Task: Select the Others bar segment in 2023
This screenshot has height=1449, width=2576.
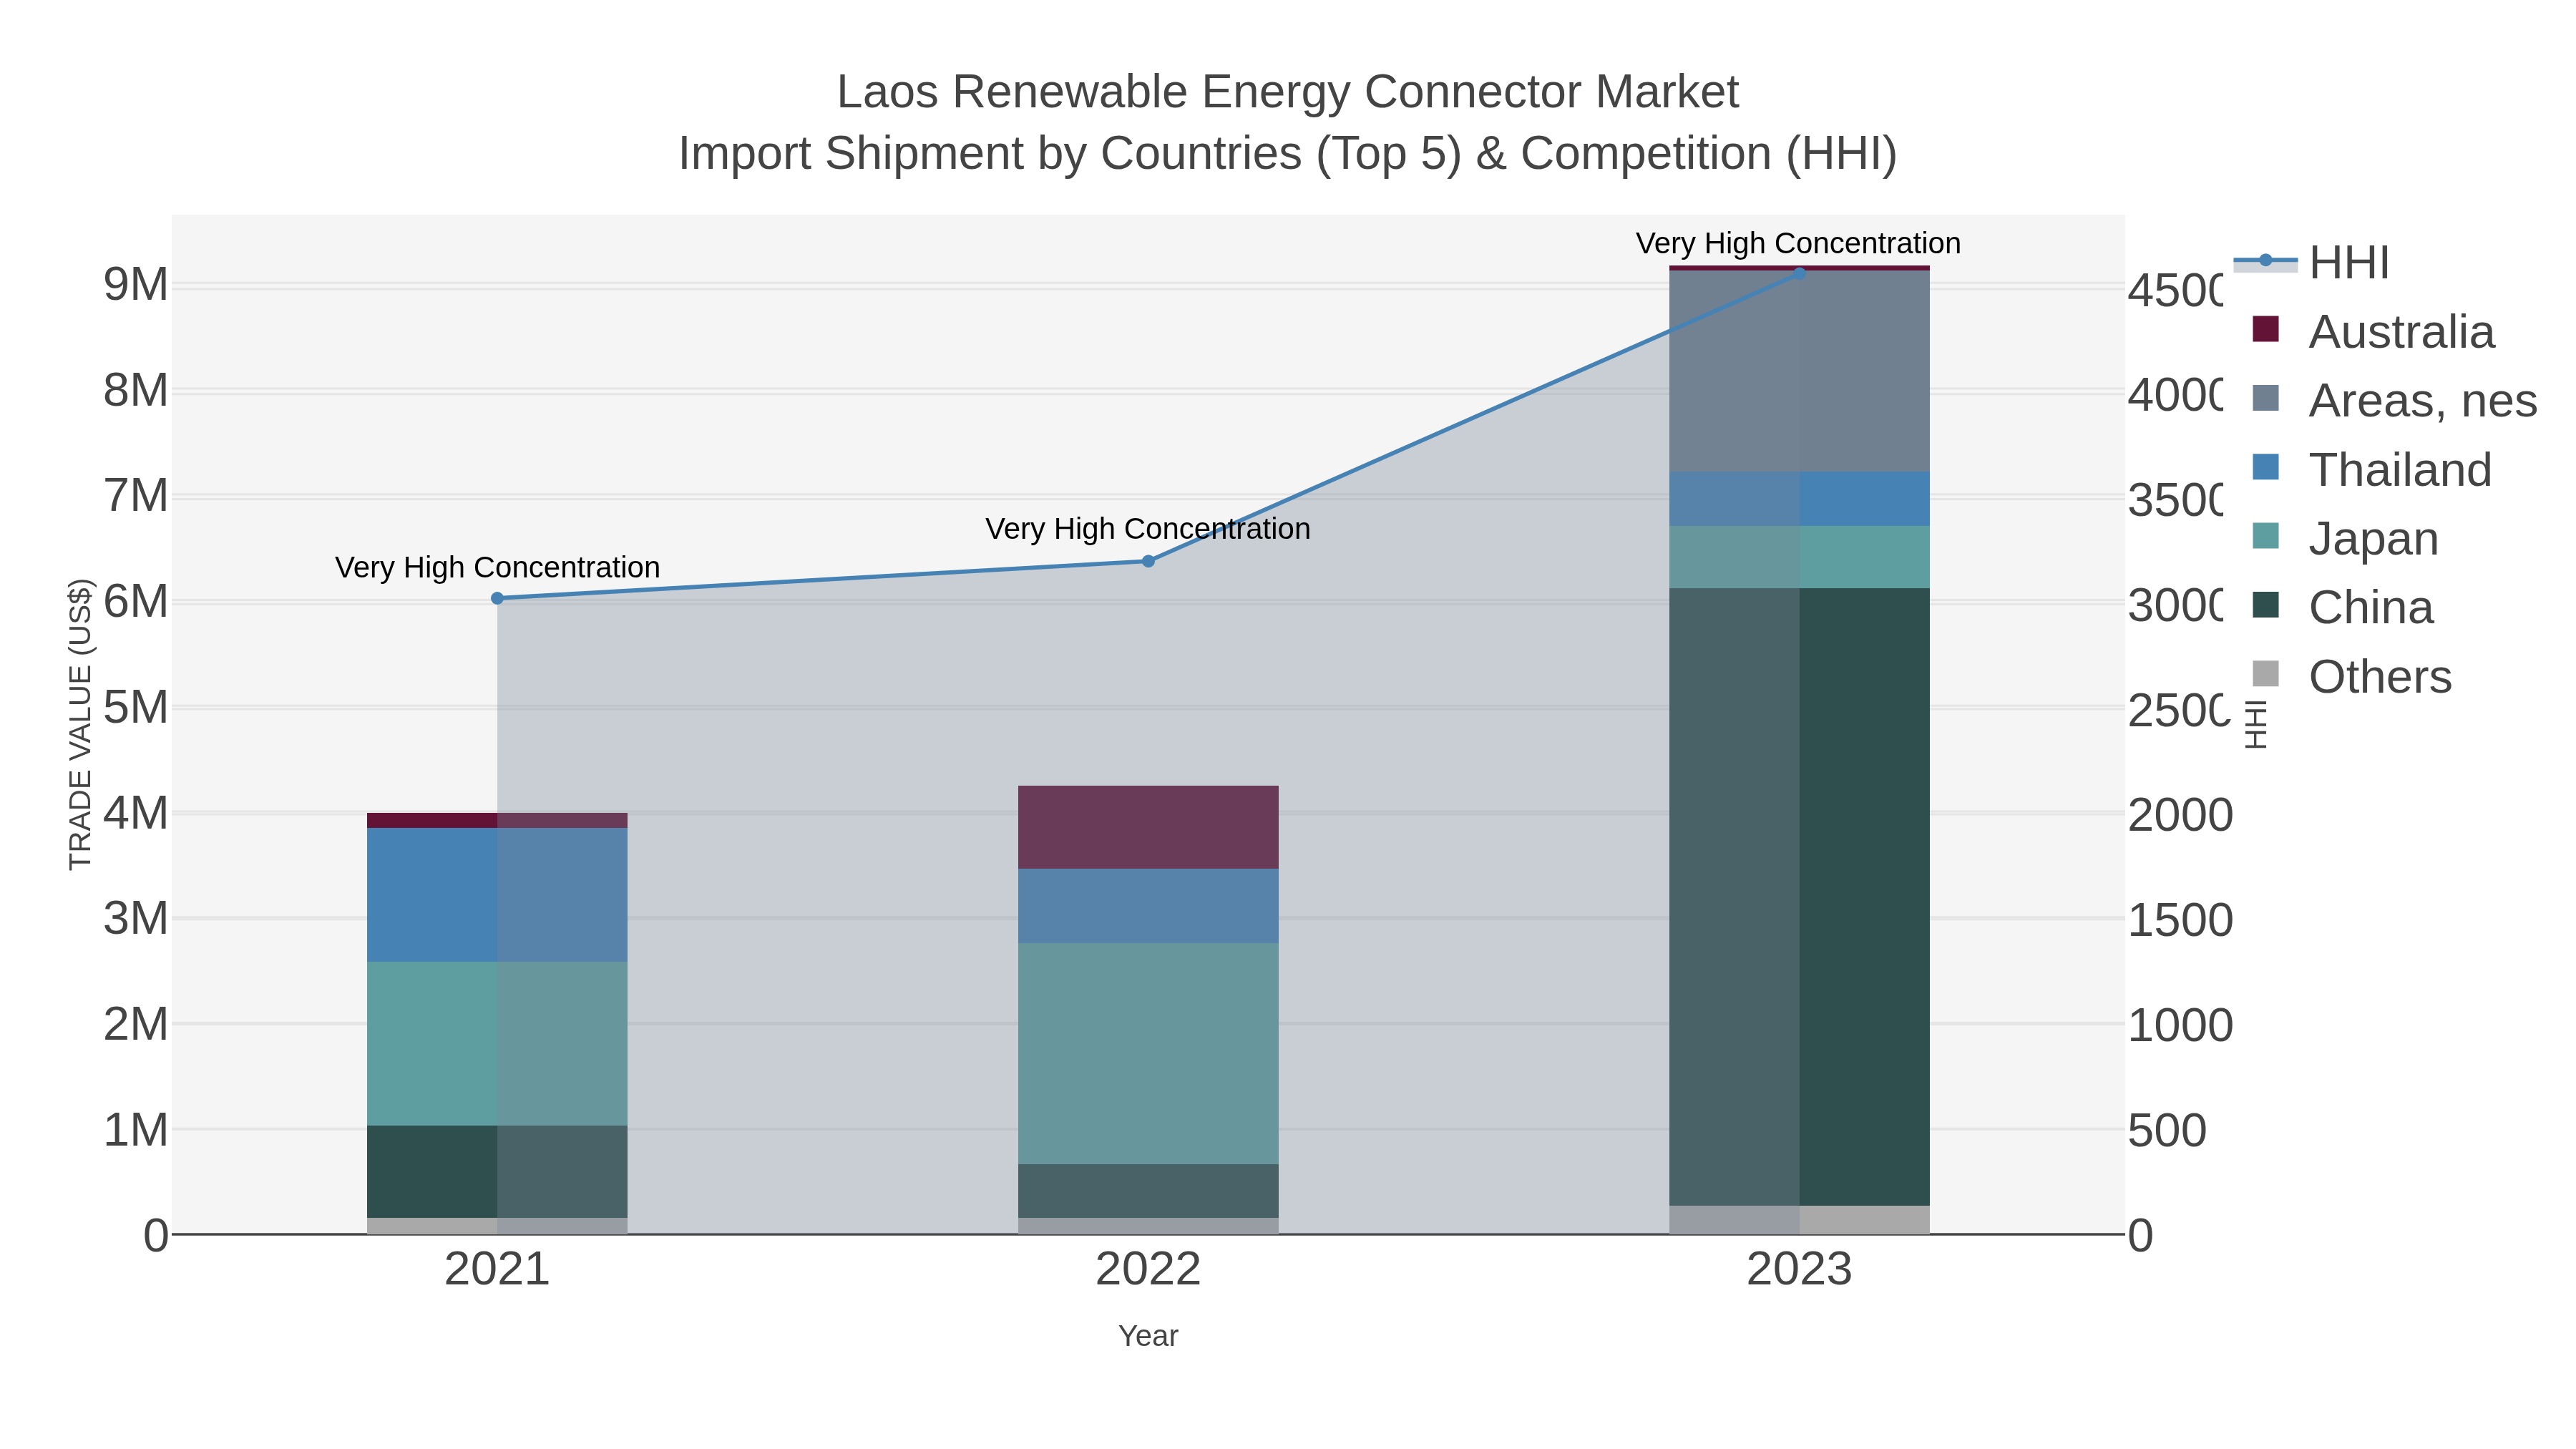Action: click(1799, 1220)
